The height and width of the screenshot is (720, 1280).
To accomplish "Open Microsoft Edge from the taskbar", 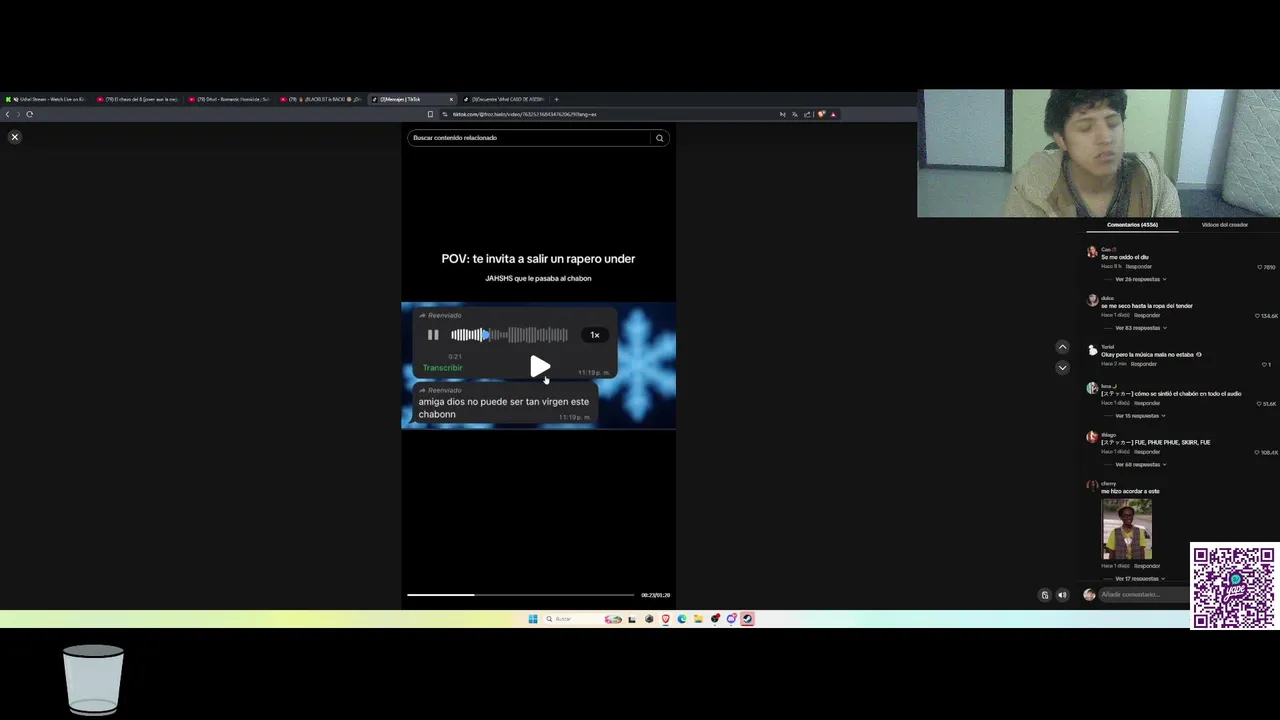I will [682, 619].
